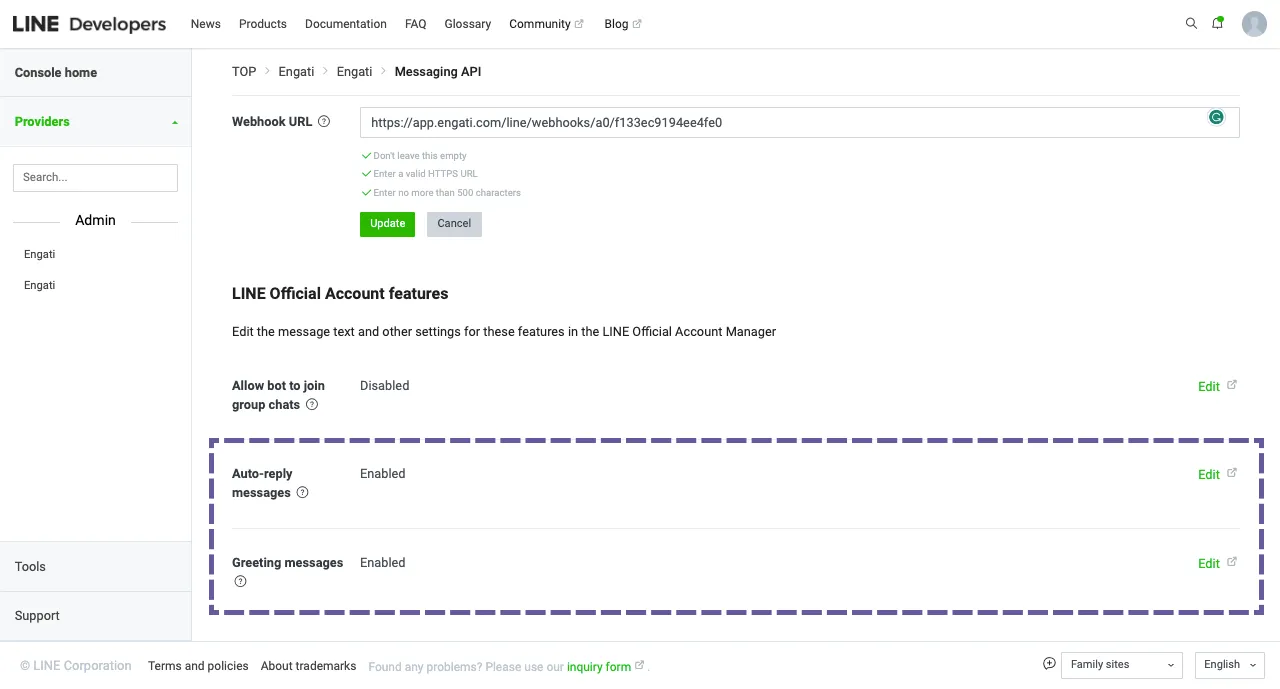
Task: Click the Grammarly icon in Webhook URL field
Action: tap(1216, 117)
